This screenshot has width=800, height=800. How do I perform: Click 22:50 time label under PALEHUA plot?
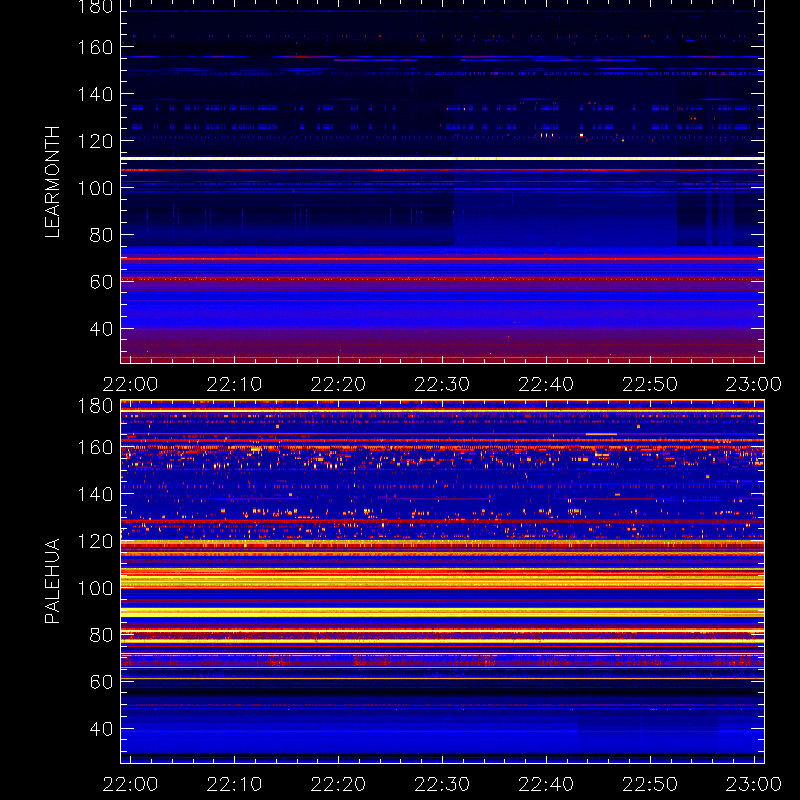(x=650, y=784)
